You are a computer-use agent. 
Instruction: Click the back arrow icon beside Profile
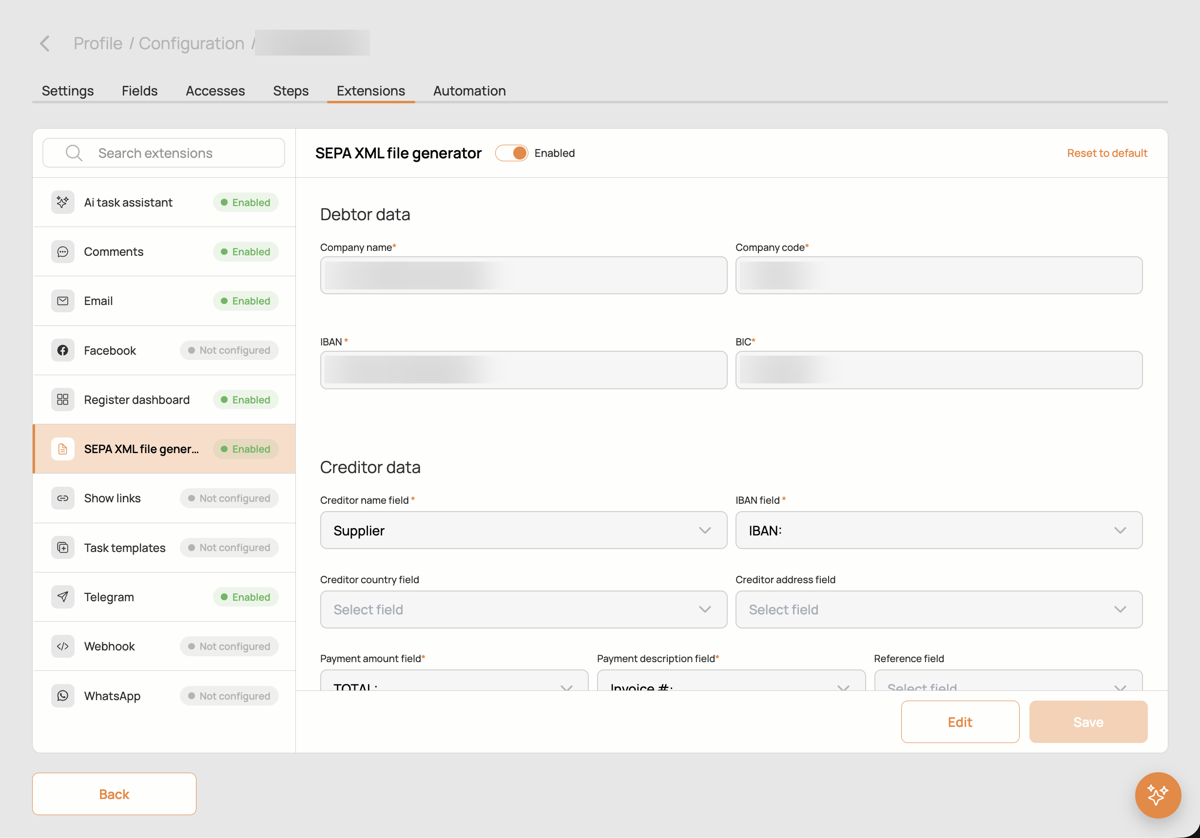point(45,43)
